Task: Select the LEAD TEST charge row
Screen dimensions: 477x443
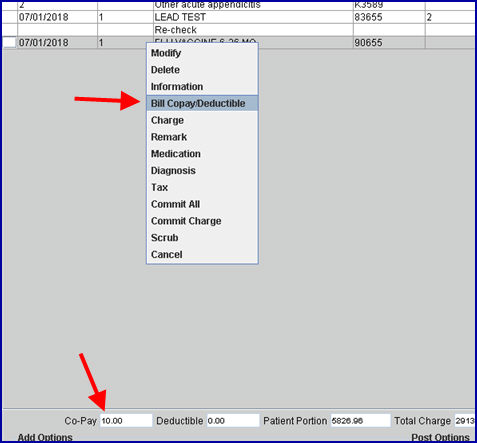Action: [x=238, y=17]
